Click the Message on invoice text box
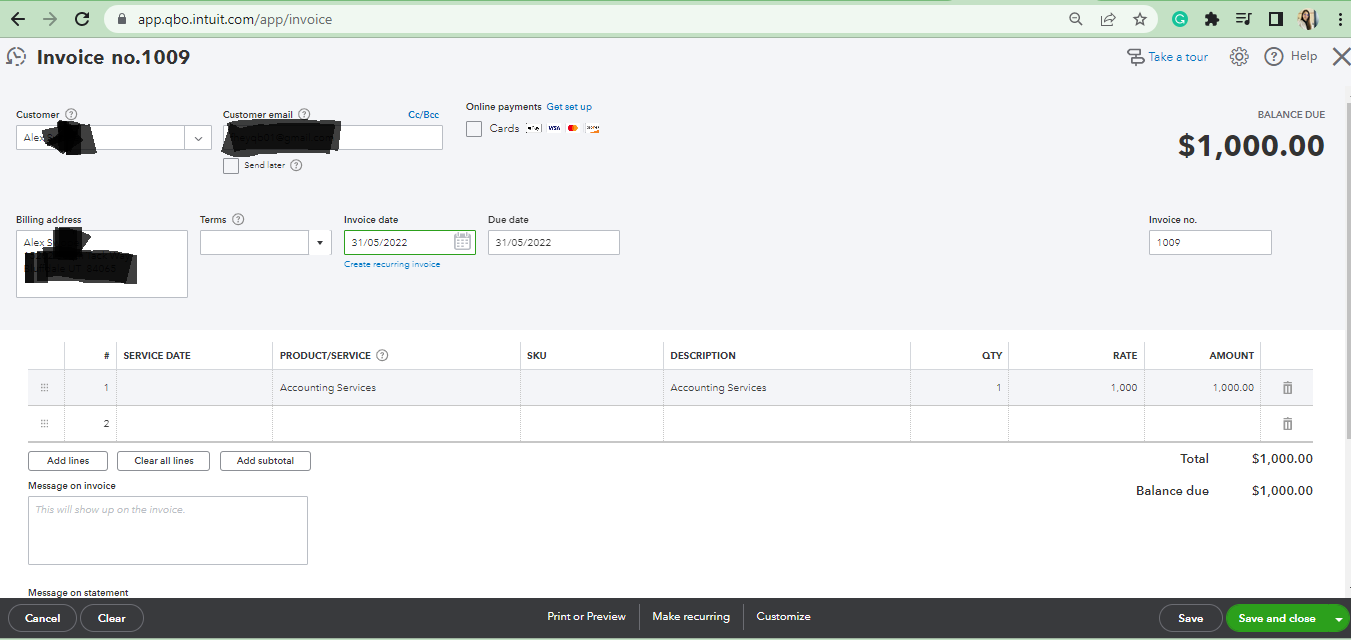This screenshot has height=640, width=1351. pyautogui.click(x=168, y=531)
